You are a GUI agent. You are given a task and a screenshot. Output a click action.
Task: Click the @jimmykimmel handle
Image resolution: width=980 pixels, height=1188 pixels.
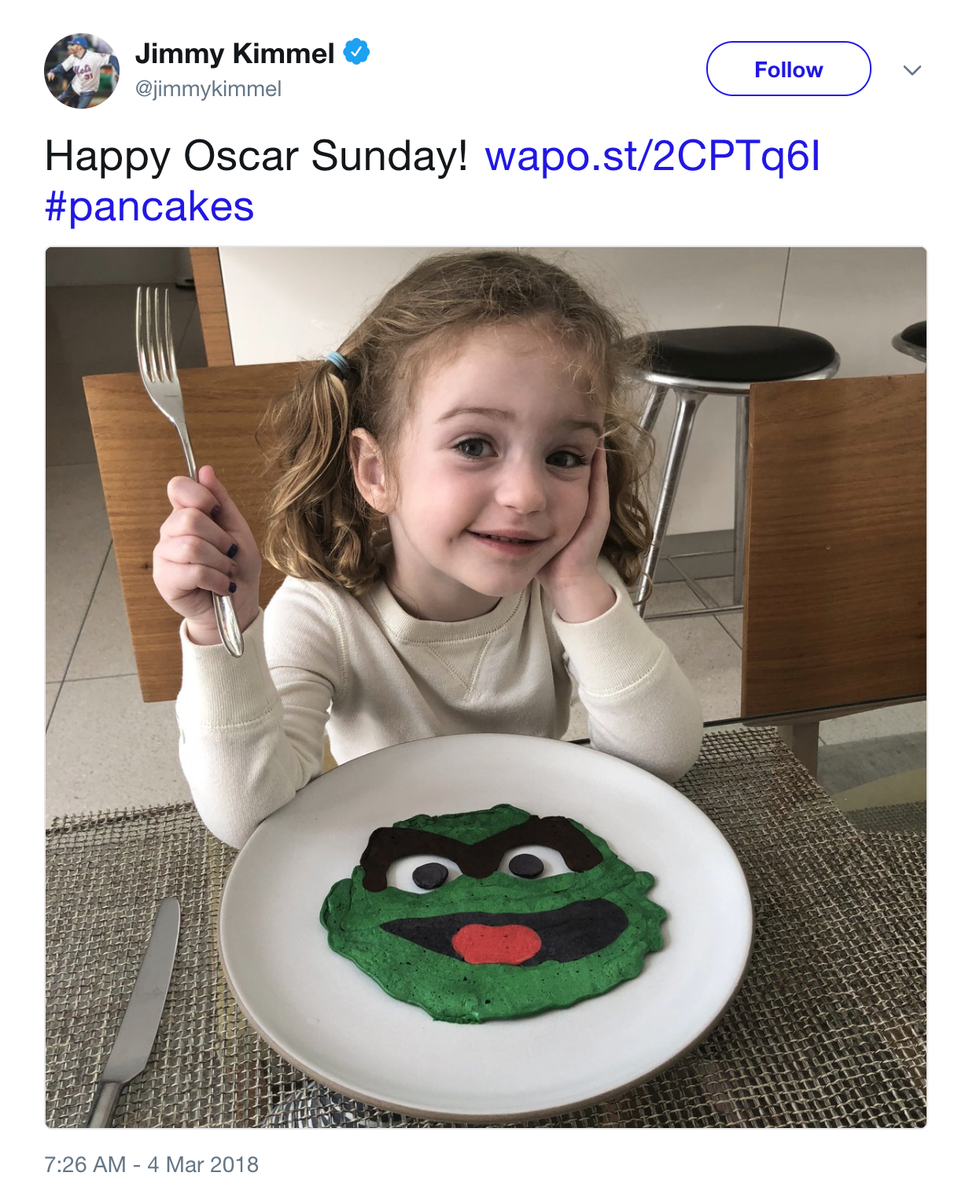point(208,89)
